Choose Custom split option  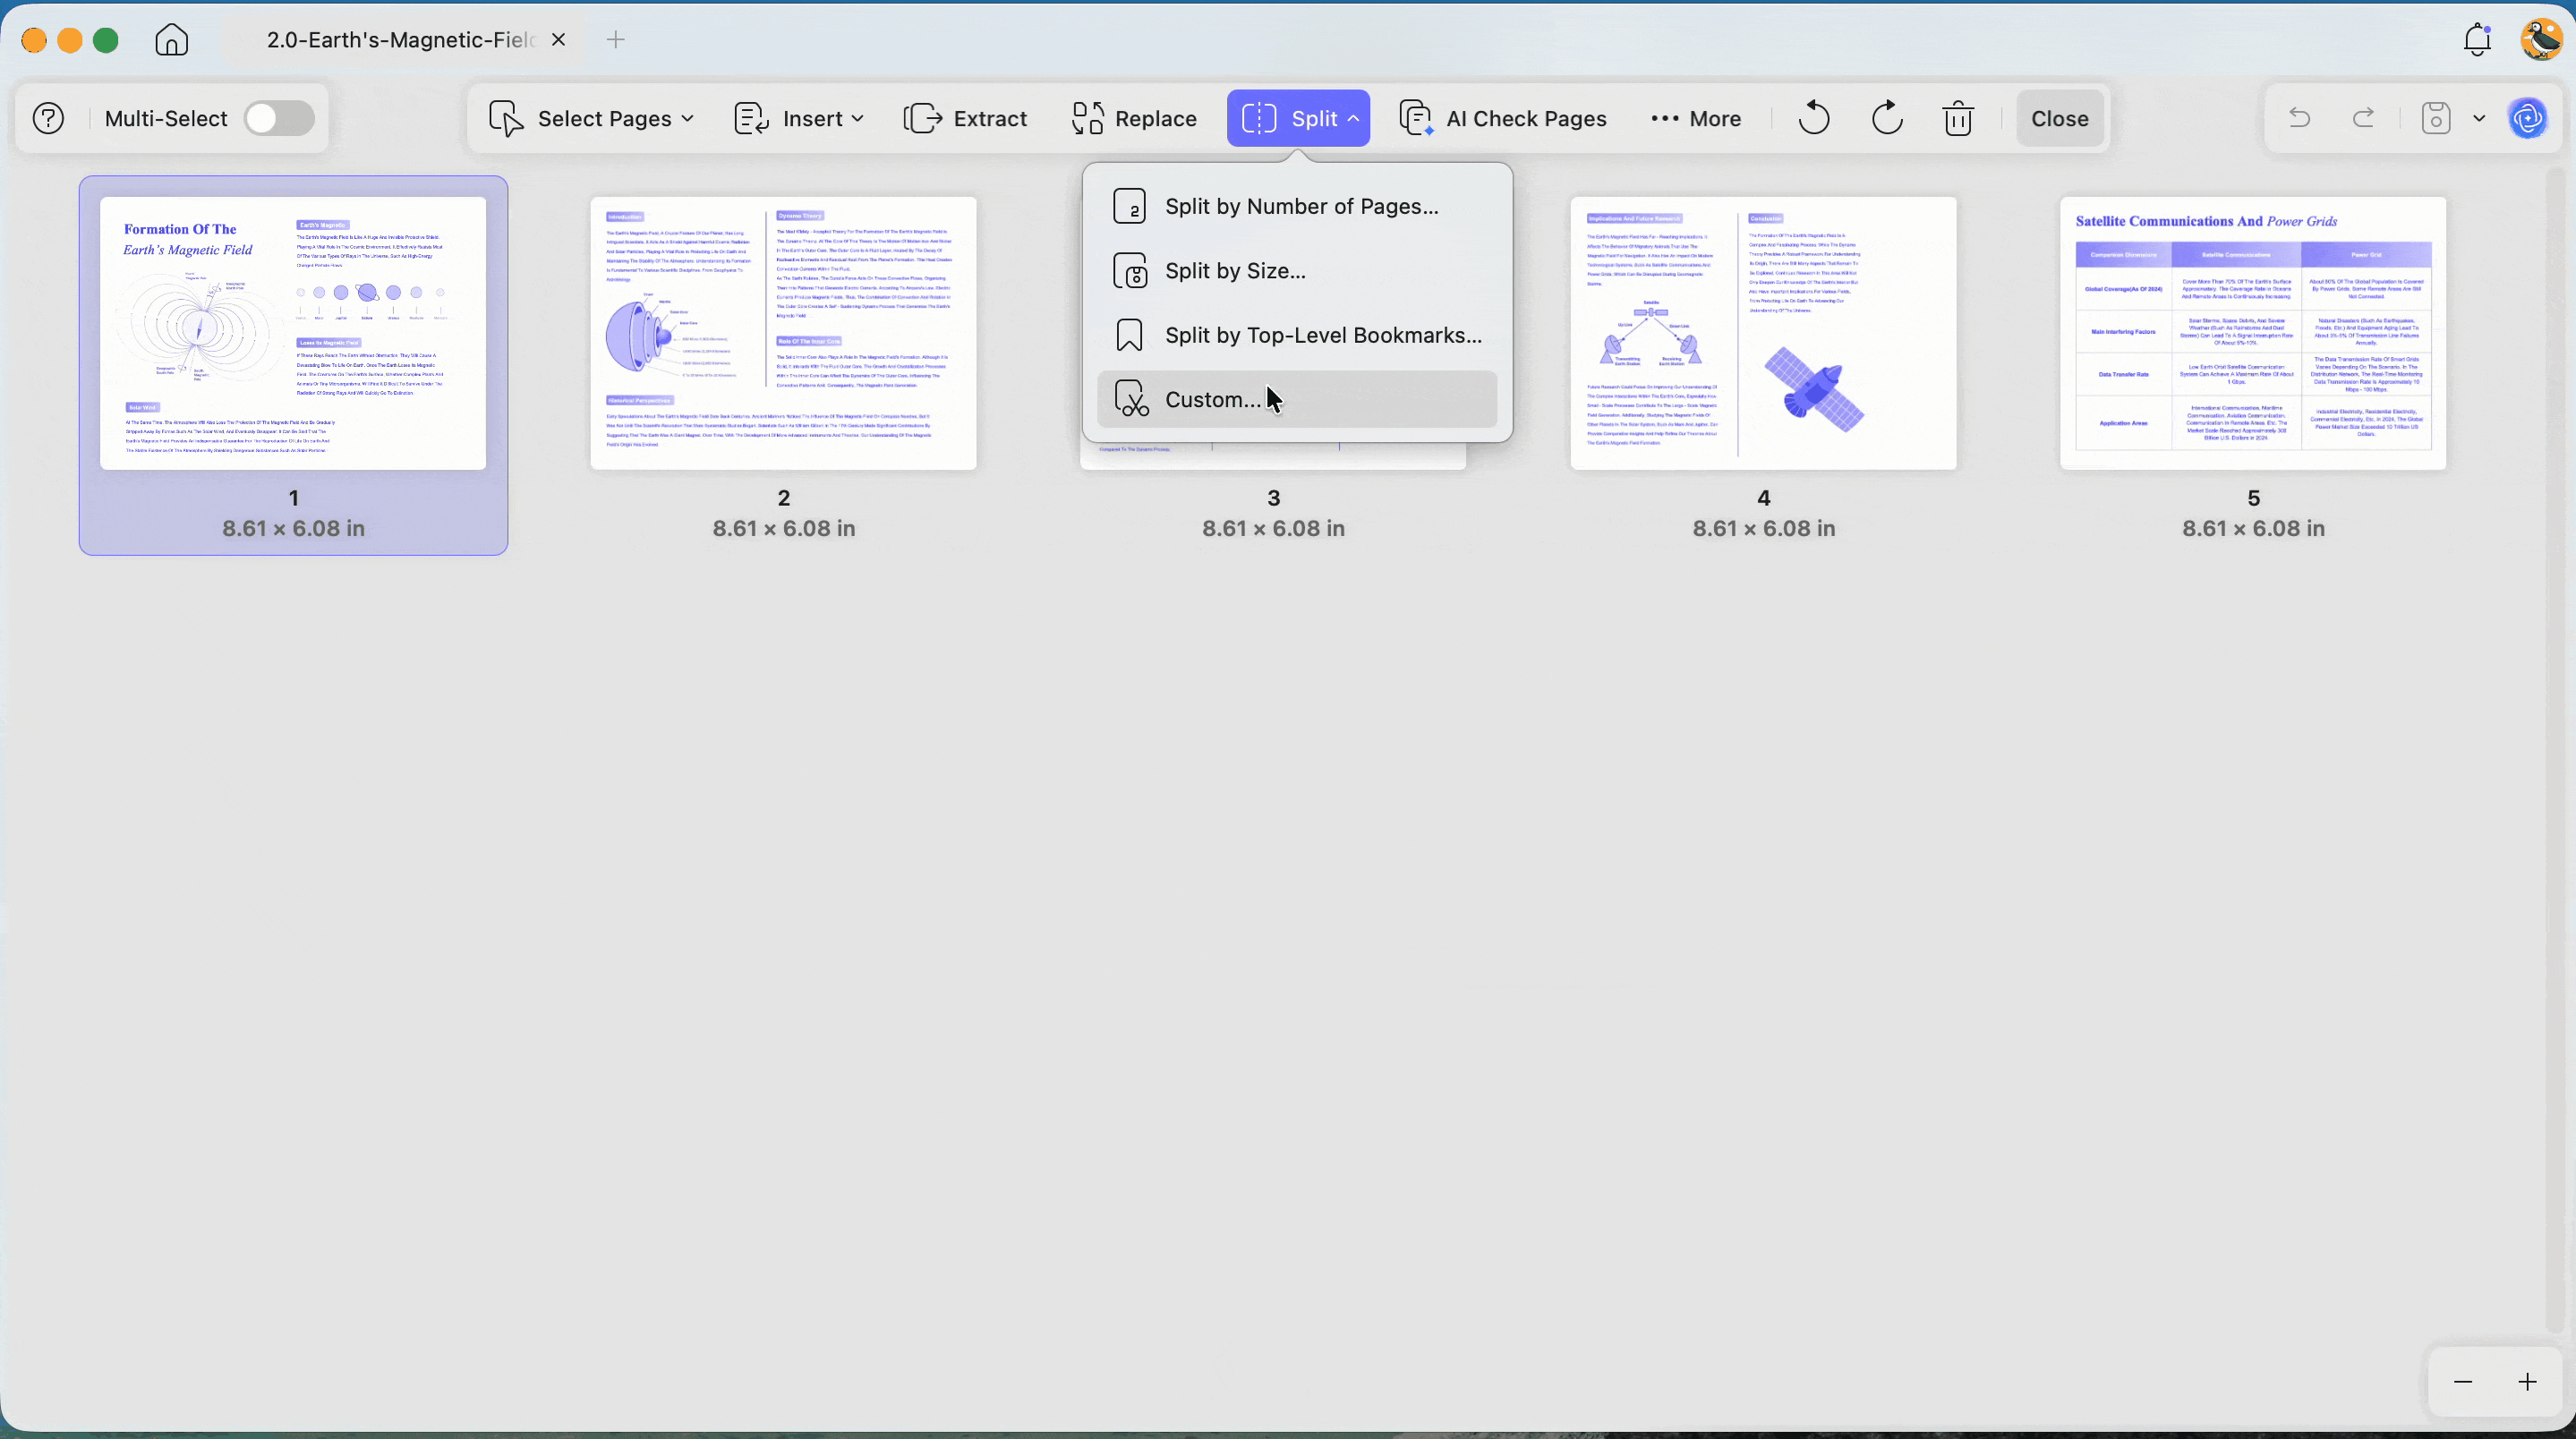(x=1297, y=399)
